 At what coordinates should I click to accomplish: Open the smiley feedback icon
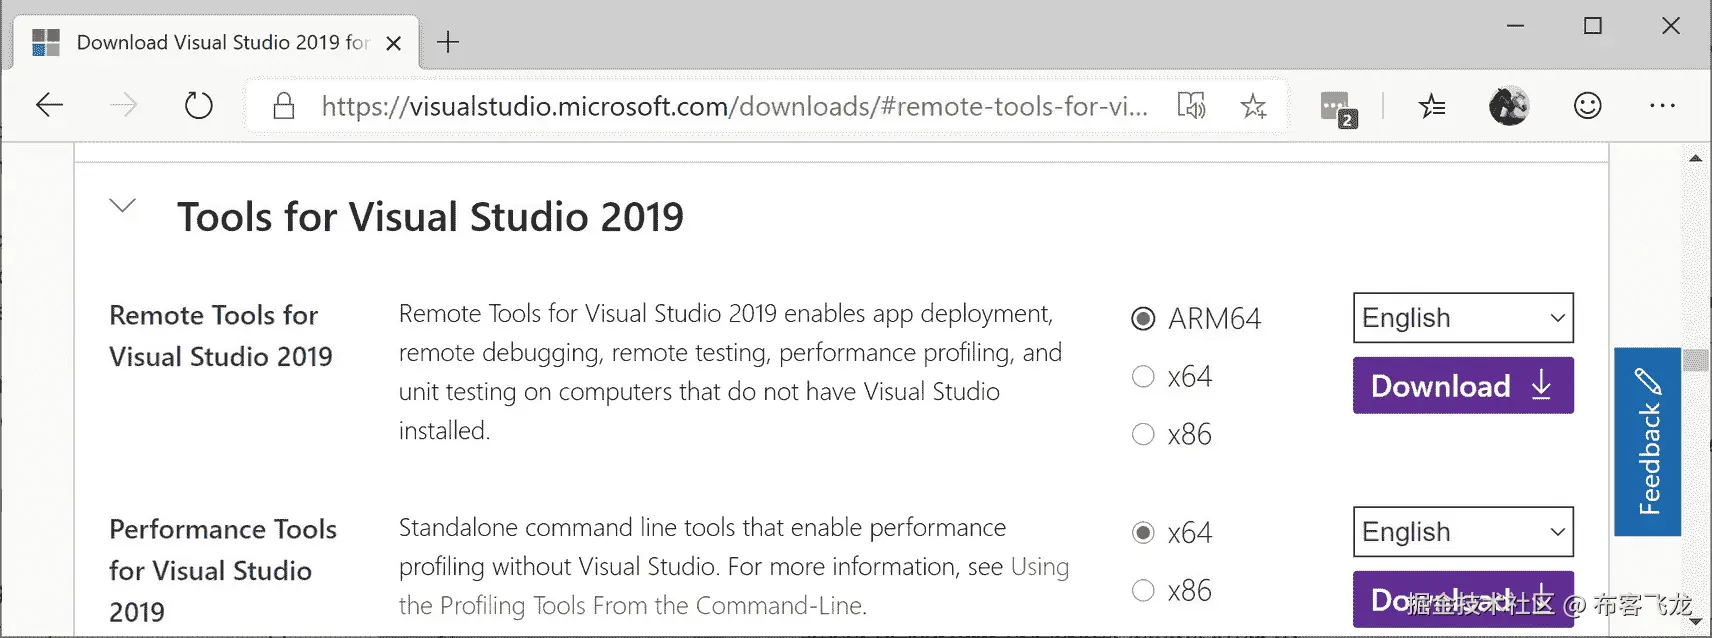pyautogui.click(x=1587, y=105)
